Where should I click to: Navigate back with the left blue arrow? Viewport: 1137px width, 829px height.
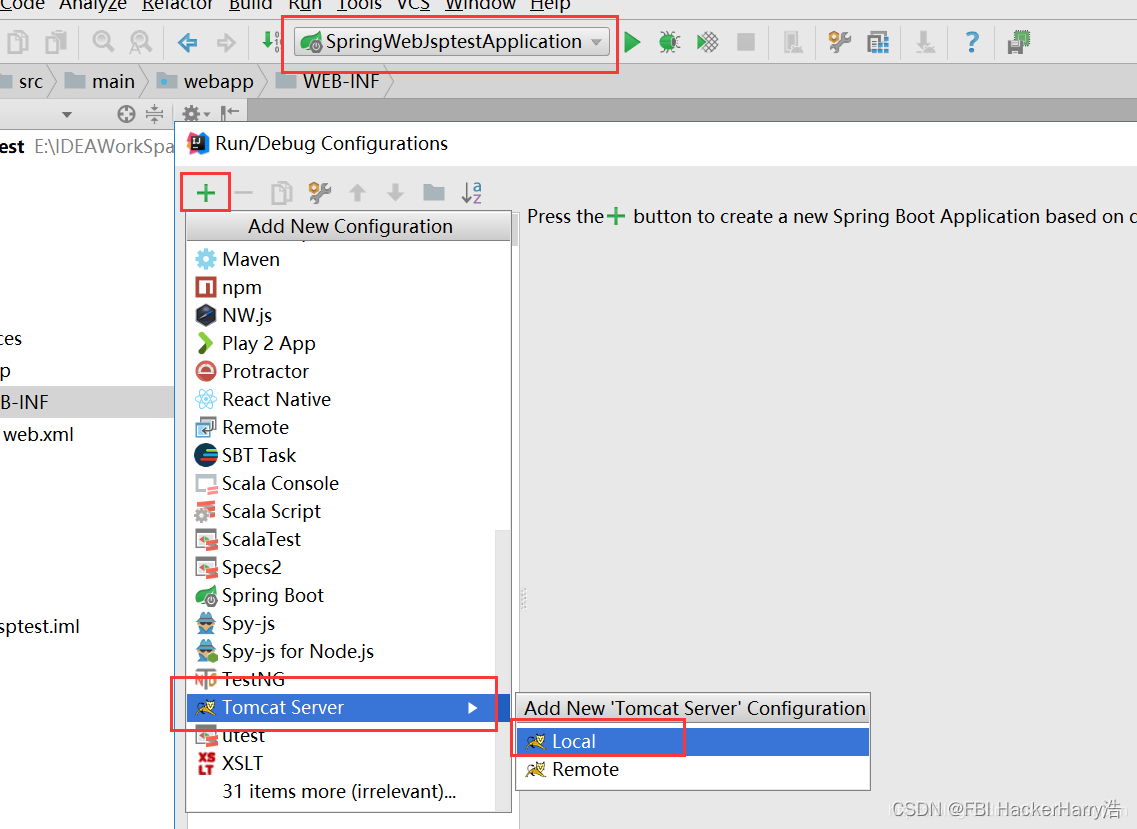pyautogui.click(x=188, y=43)
